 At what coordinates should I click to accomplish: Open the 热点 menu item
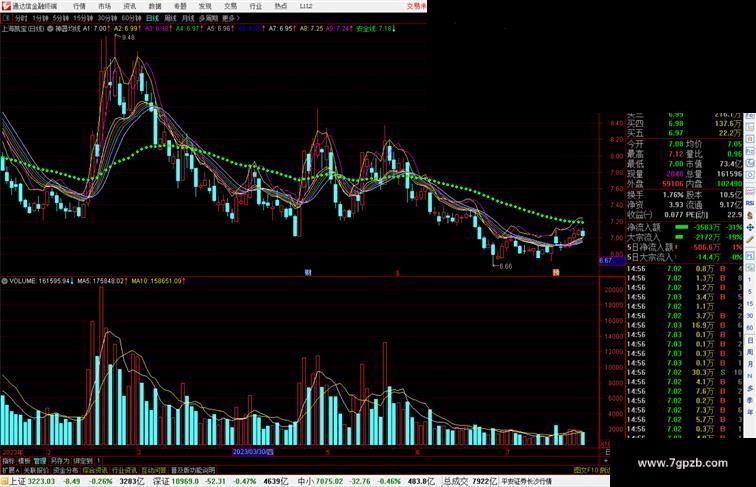pos(281,6)
